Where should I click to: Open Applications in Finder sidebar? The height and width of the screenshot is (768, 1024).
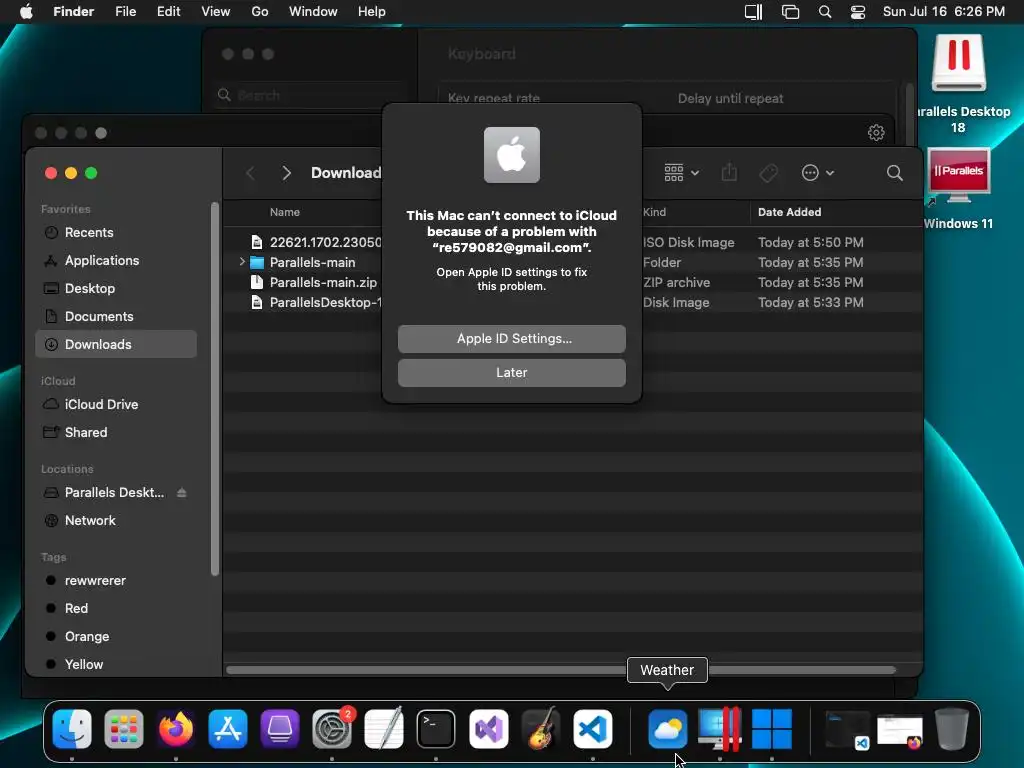click(x=116, y=261)
